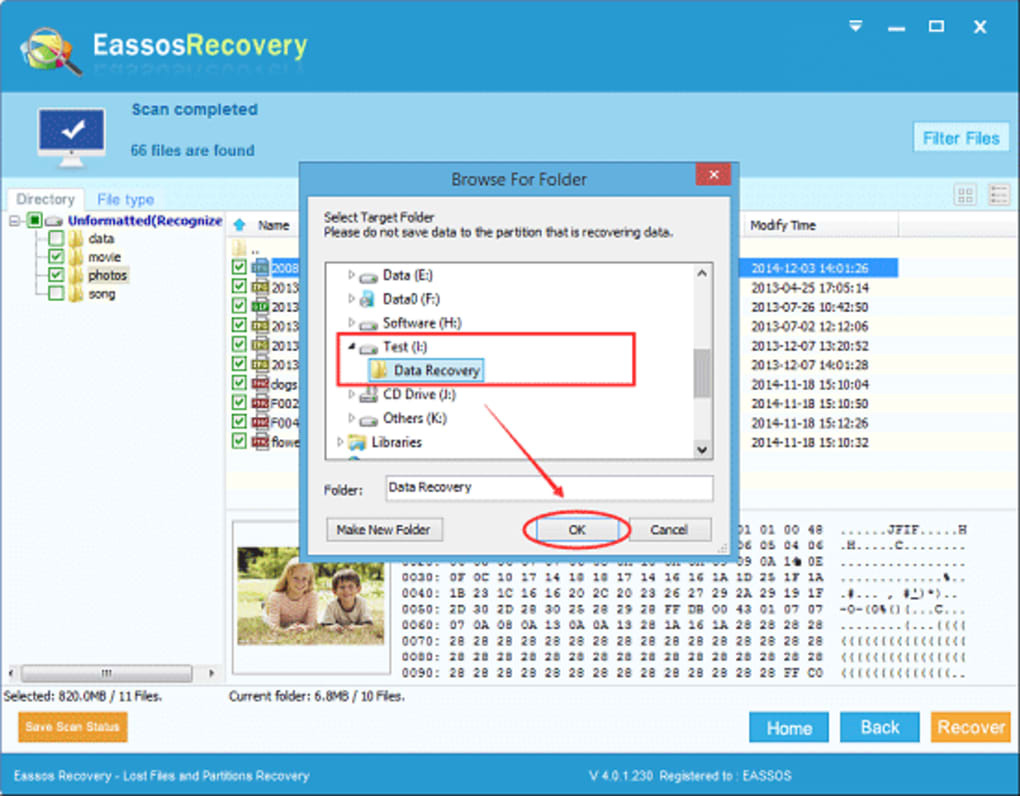
Task: Click the Back button
Action: coord(879,727)
